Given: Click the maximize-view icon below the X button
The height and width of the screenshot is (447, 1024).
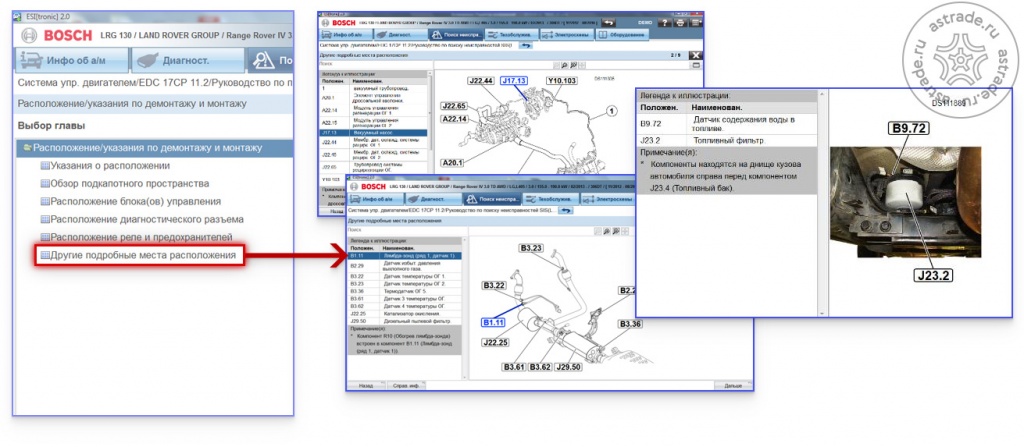Looking at the screenshot, I should pos(696,65).
